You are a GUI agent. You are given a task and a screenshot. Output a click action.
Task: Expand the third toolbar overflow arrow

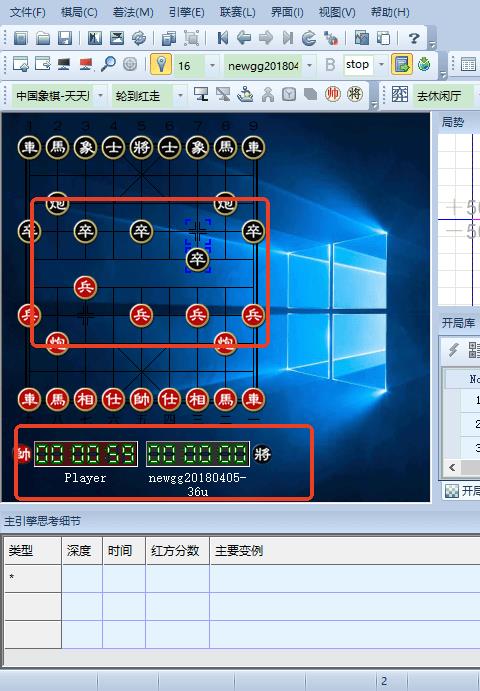[374, 105]
